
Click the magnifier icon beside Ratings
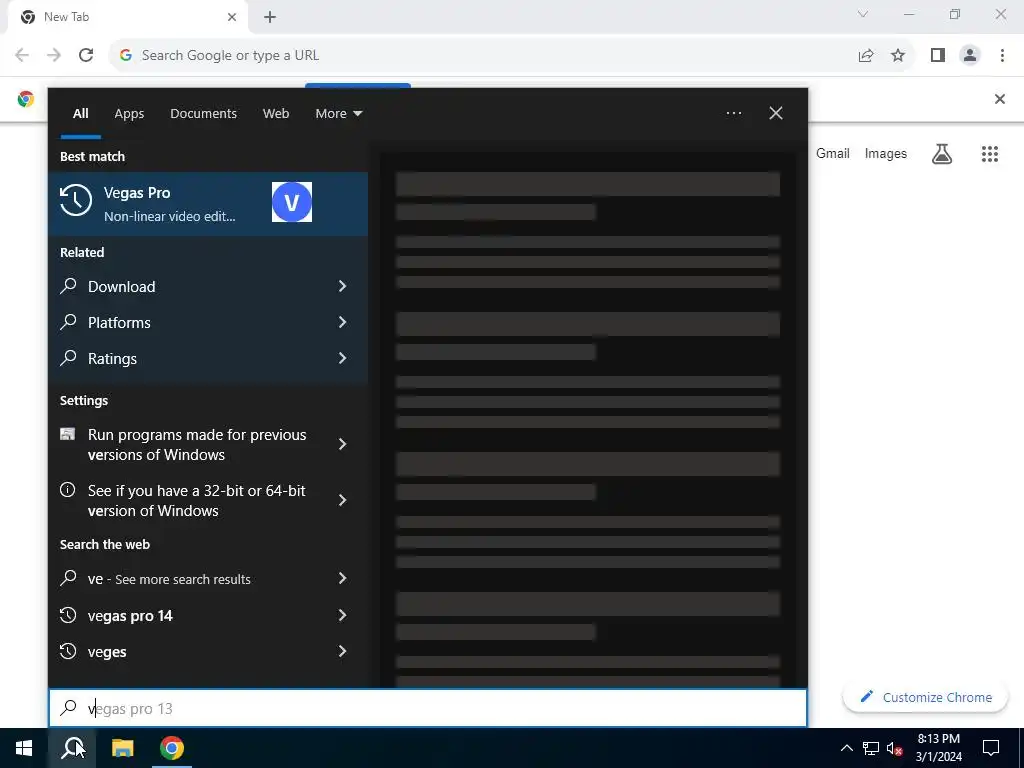[68, 357]
